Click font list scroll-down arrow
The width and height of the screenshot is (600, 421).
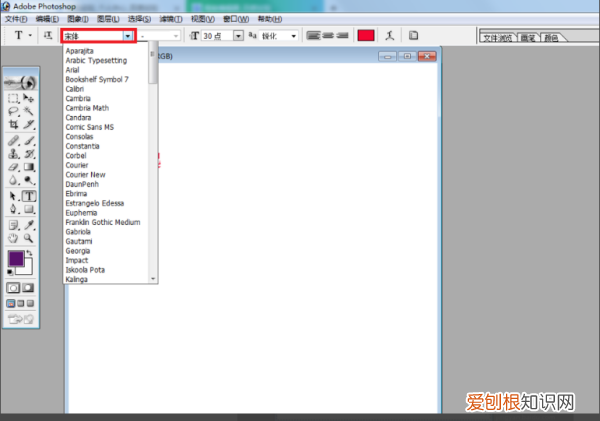pos(153,279)
